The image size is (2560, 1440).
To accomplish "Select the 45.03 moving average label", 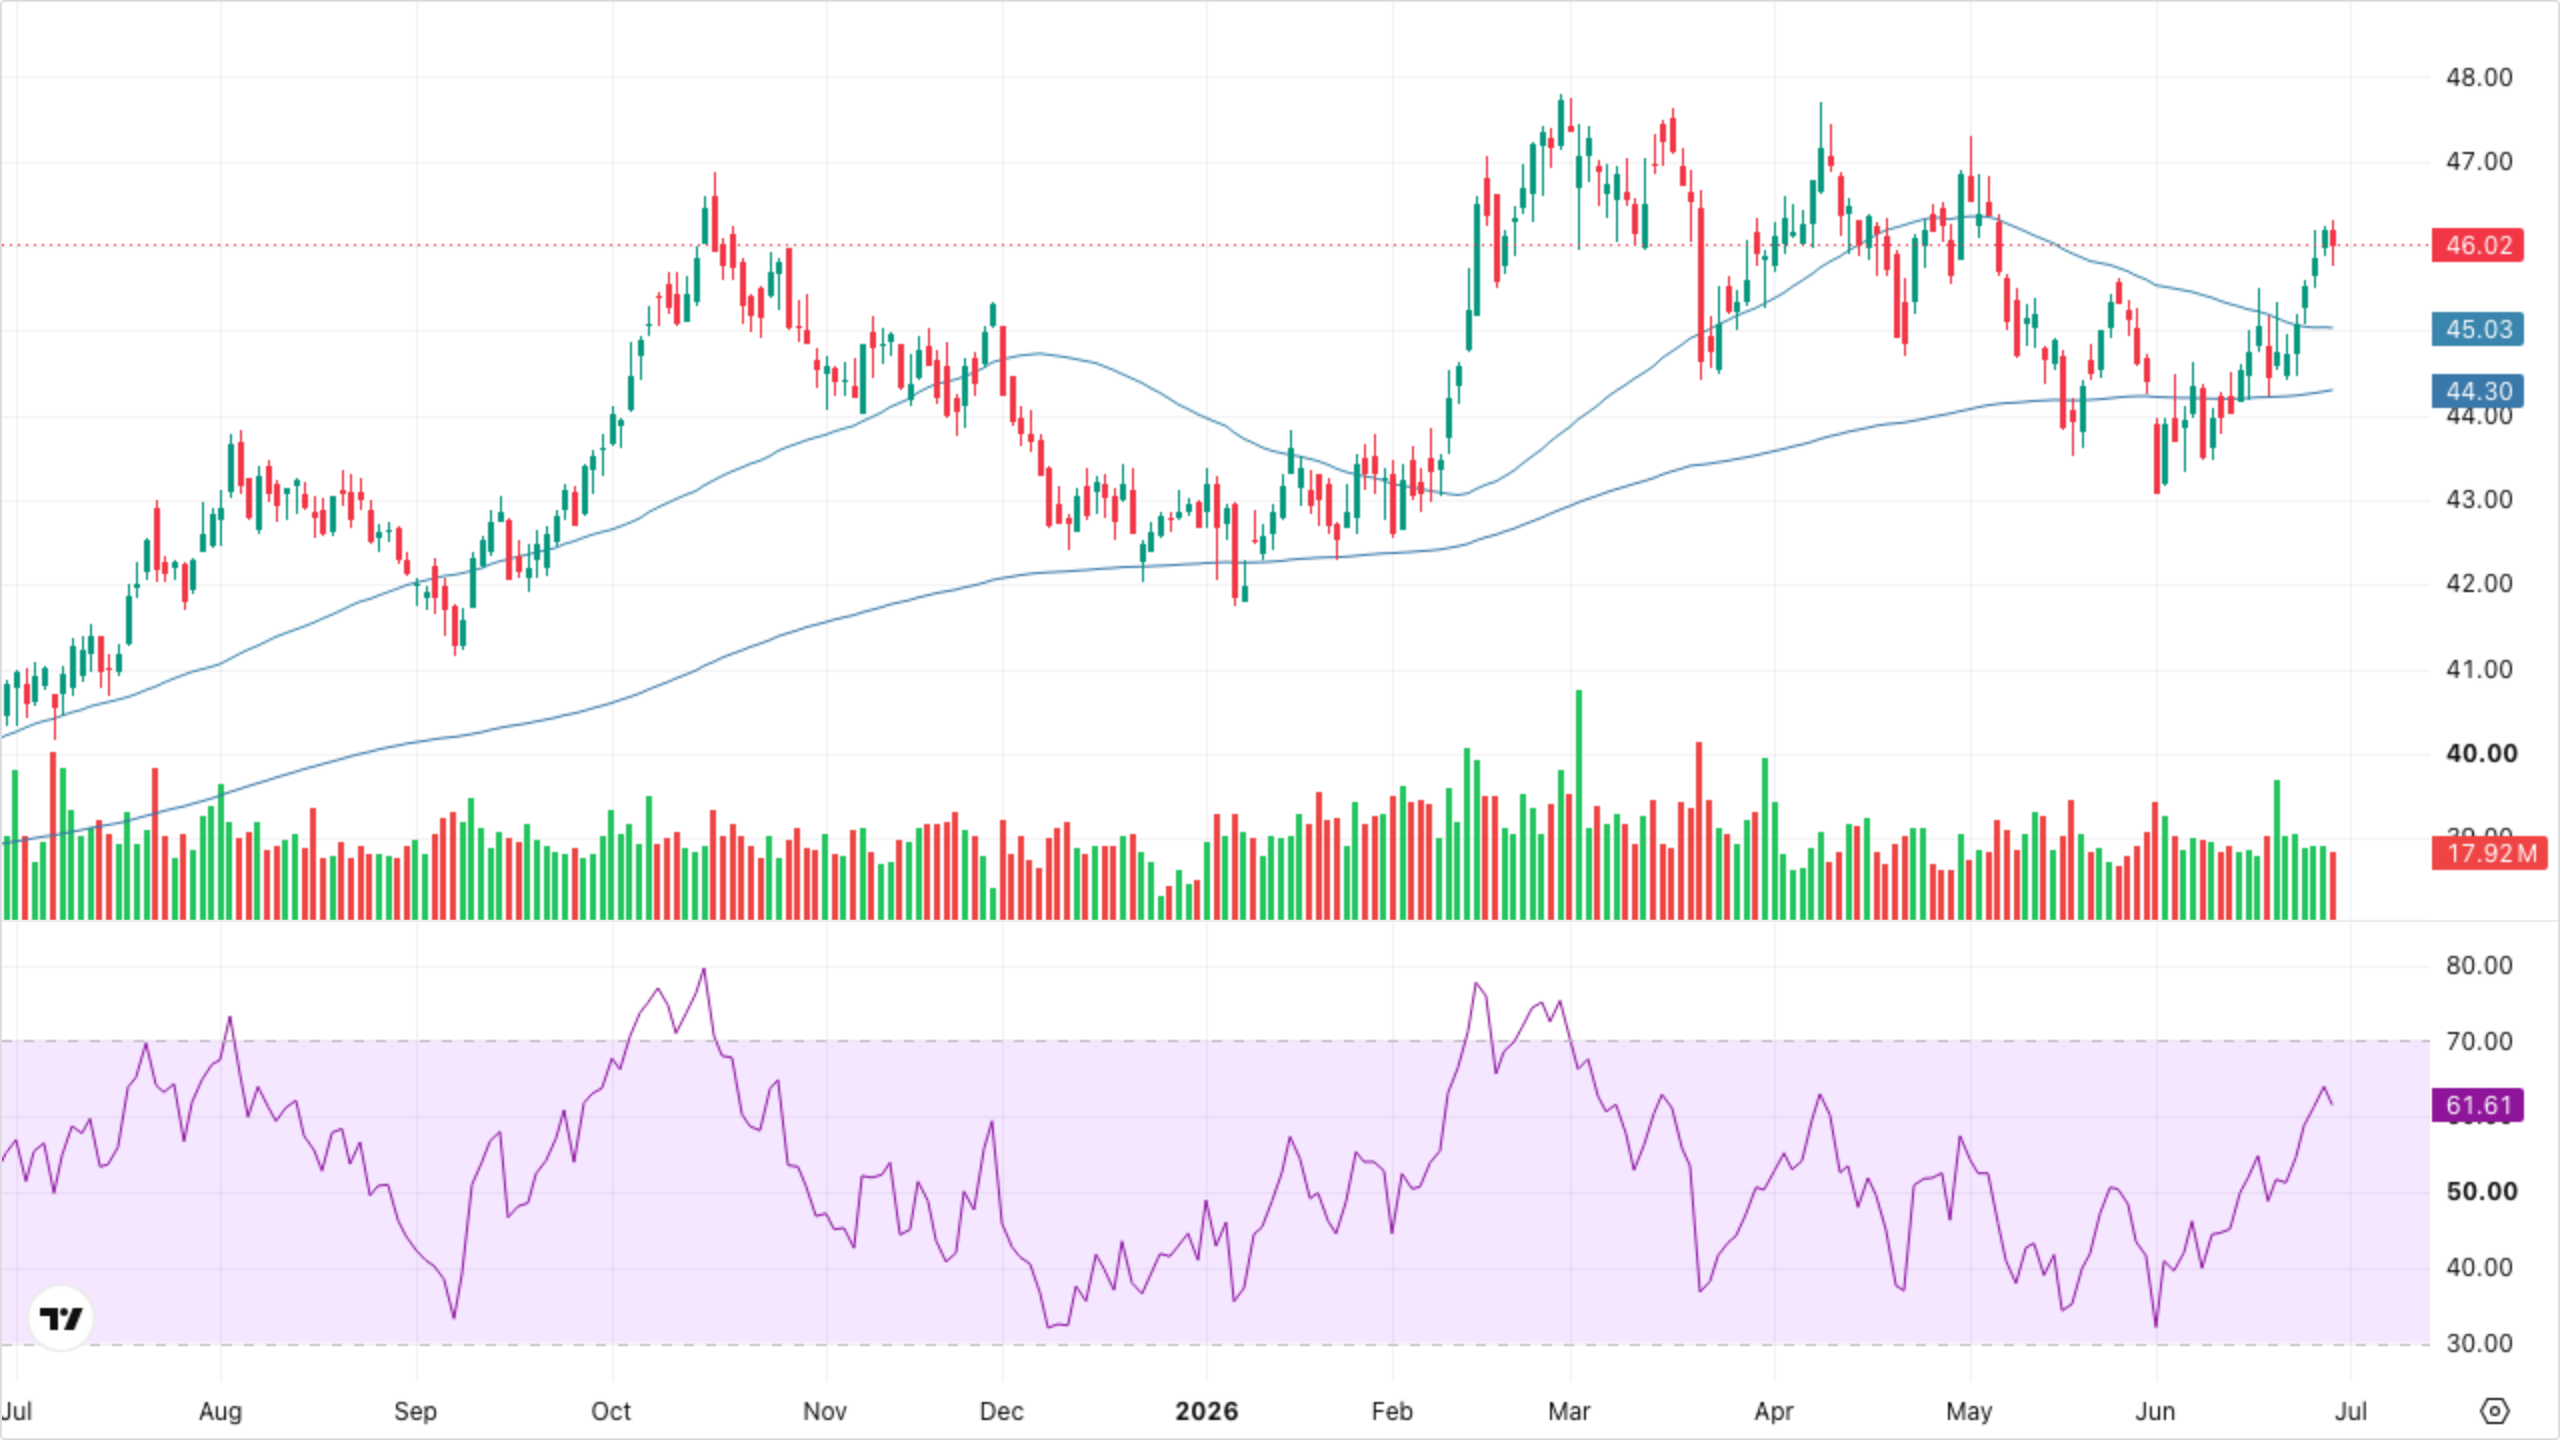I will click(2478, 329).
